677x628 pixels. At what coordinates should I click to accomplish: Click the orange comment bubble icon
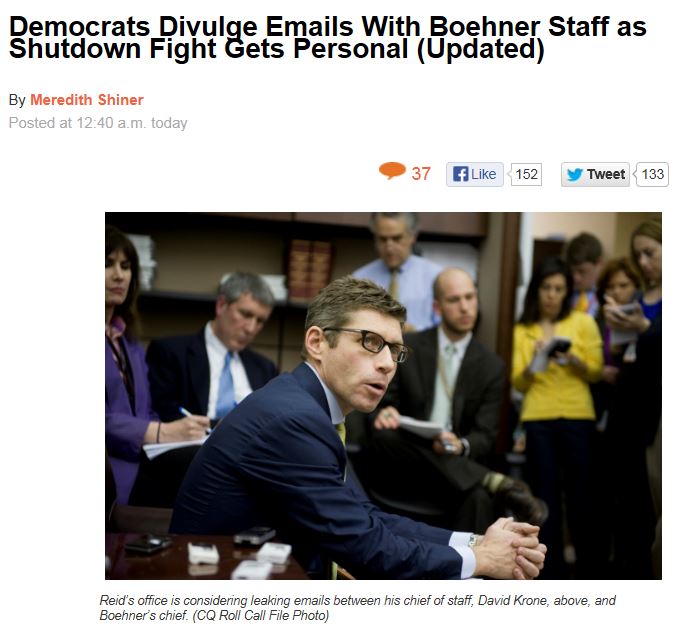tap(392, 171)
